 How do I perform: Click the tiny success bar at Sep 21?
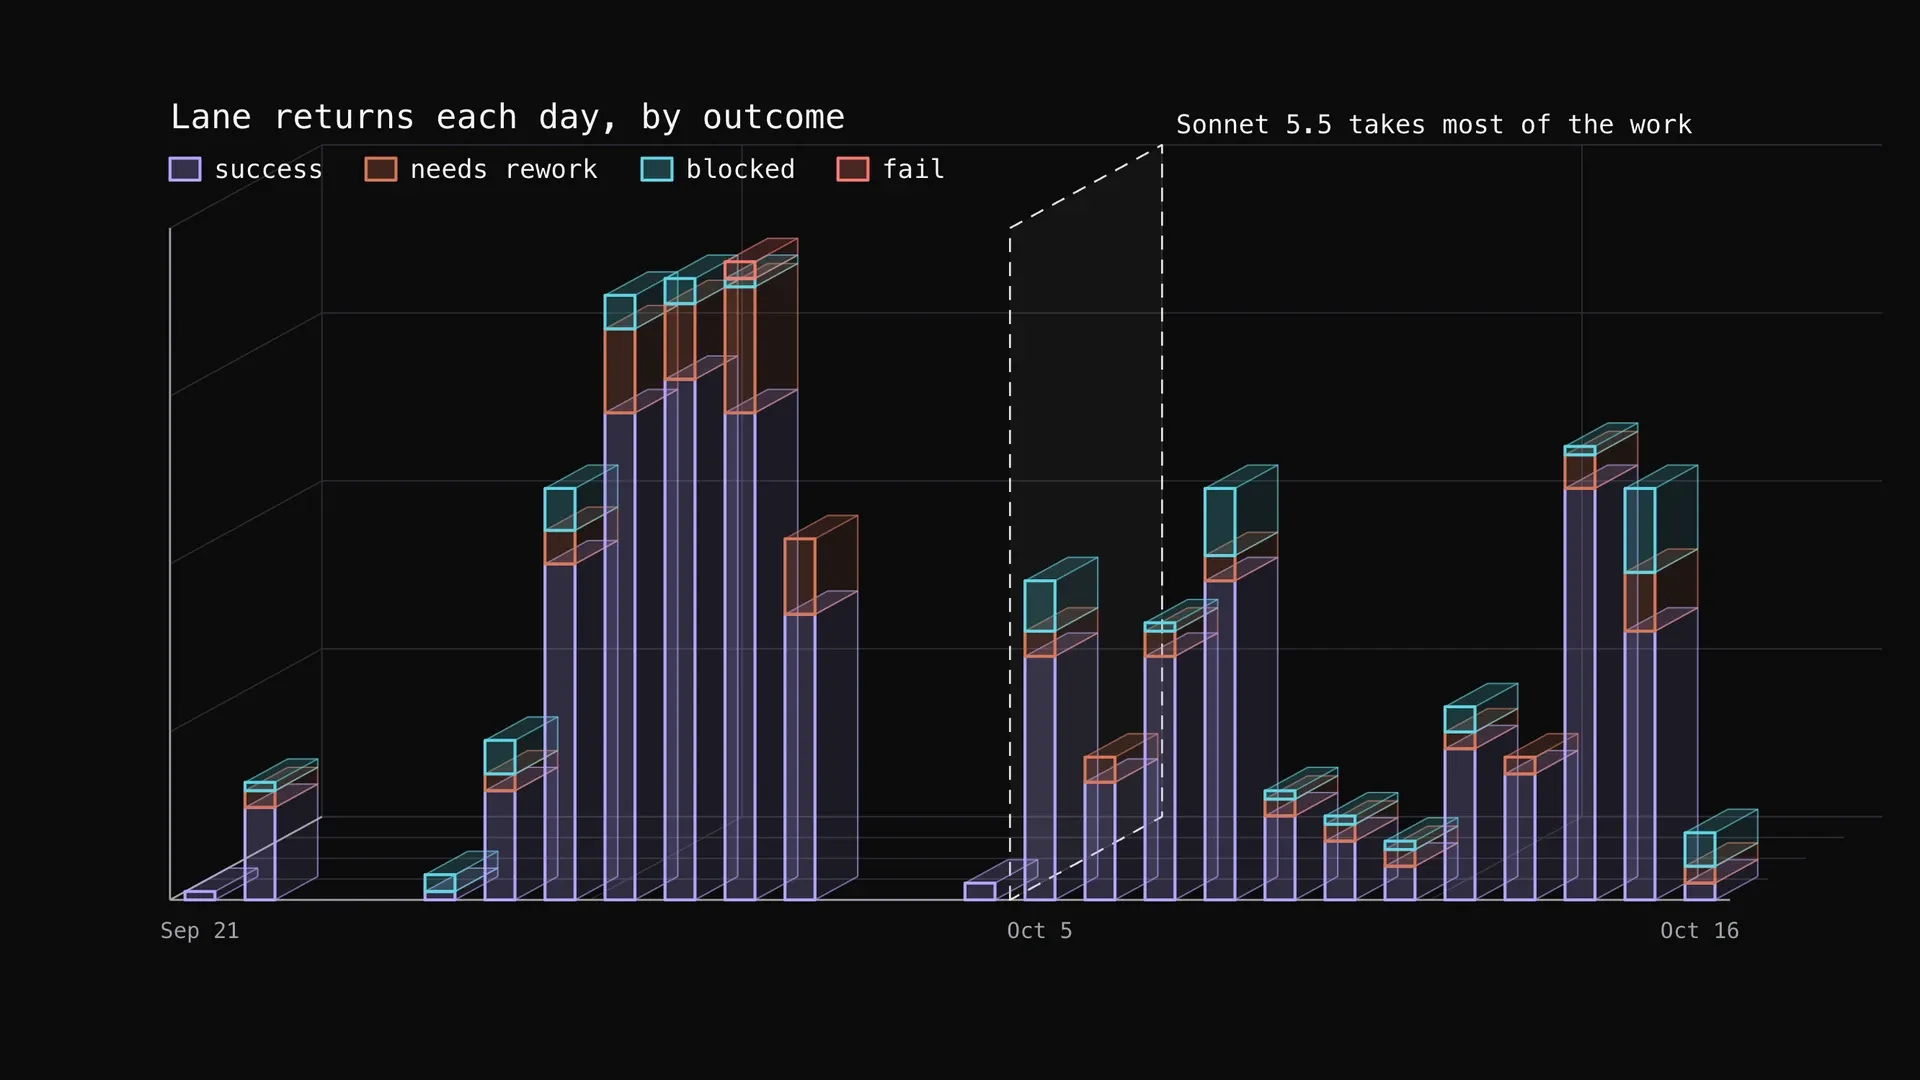click(x=200, y=895)
